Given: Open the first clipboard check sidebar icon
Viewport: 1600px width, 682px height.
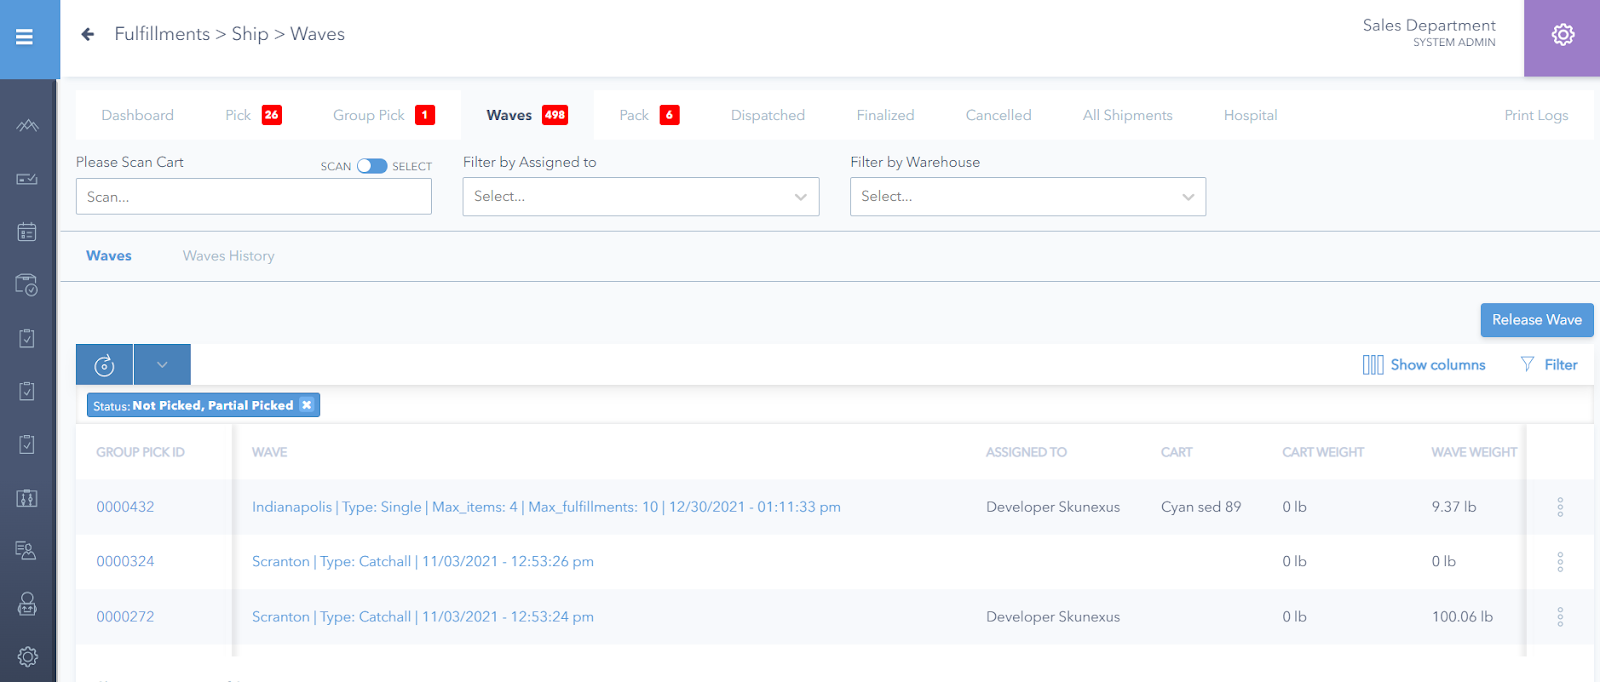Looking at the screenshot, I should coord(27,338).
